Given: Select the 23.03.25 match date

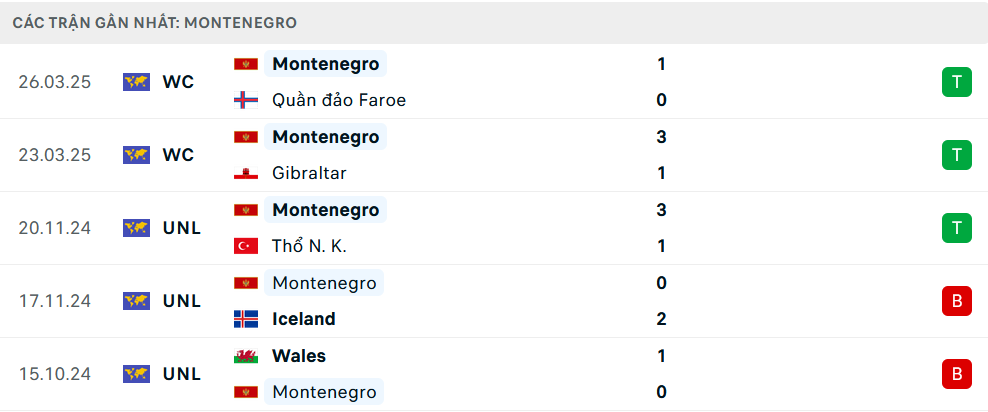Looking at the screenshot, I should point(55,155).
